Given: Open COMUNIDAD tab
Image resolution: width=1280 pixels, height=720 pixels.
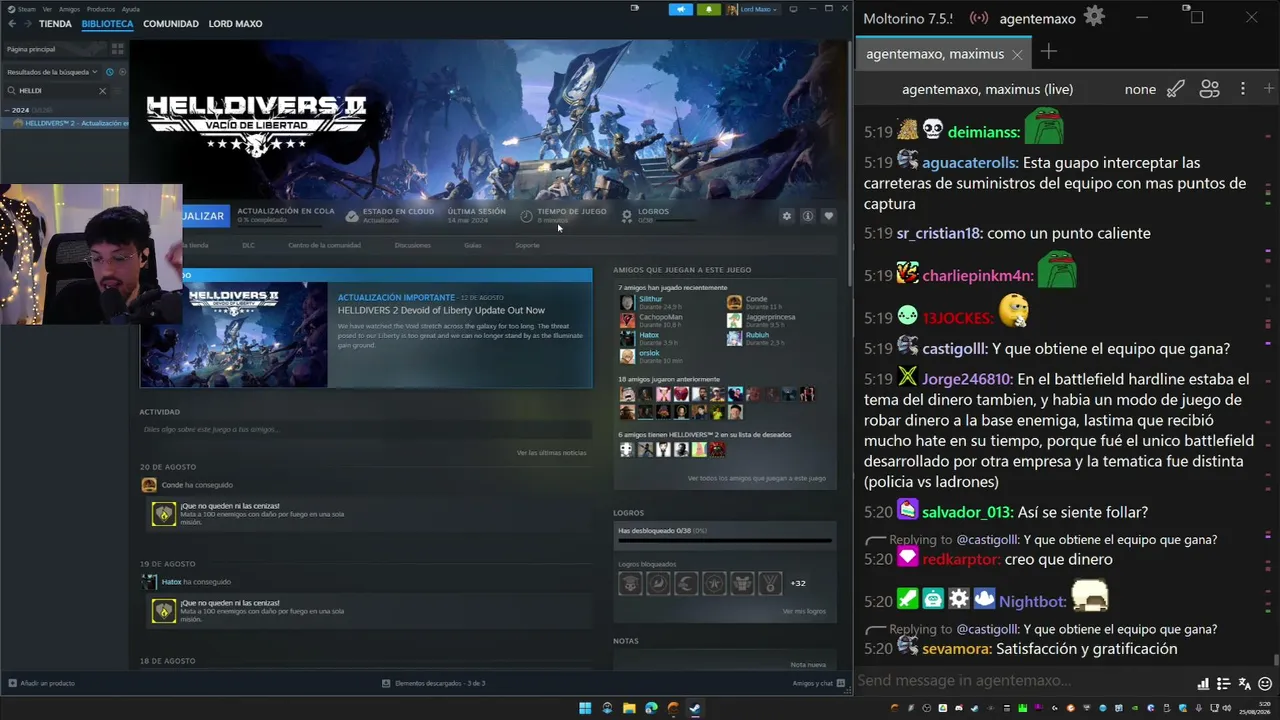Looking at the screenshot, I should 171,24.
